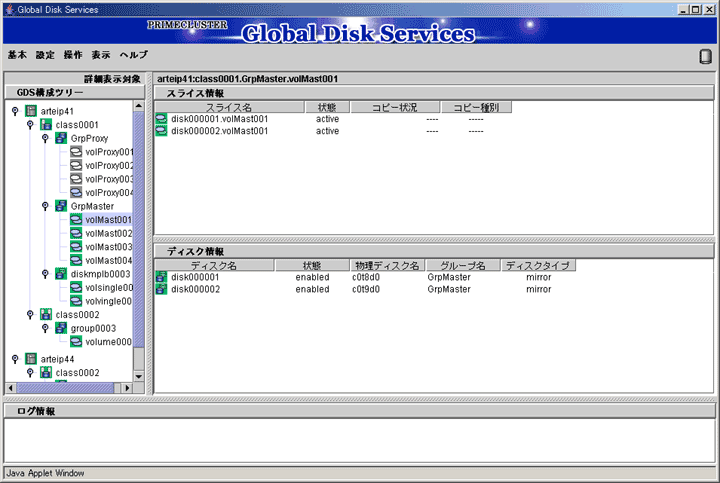Click tree horizontal scrollbar left arrow

[x=11, y=388]
